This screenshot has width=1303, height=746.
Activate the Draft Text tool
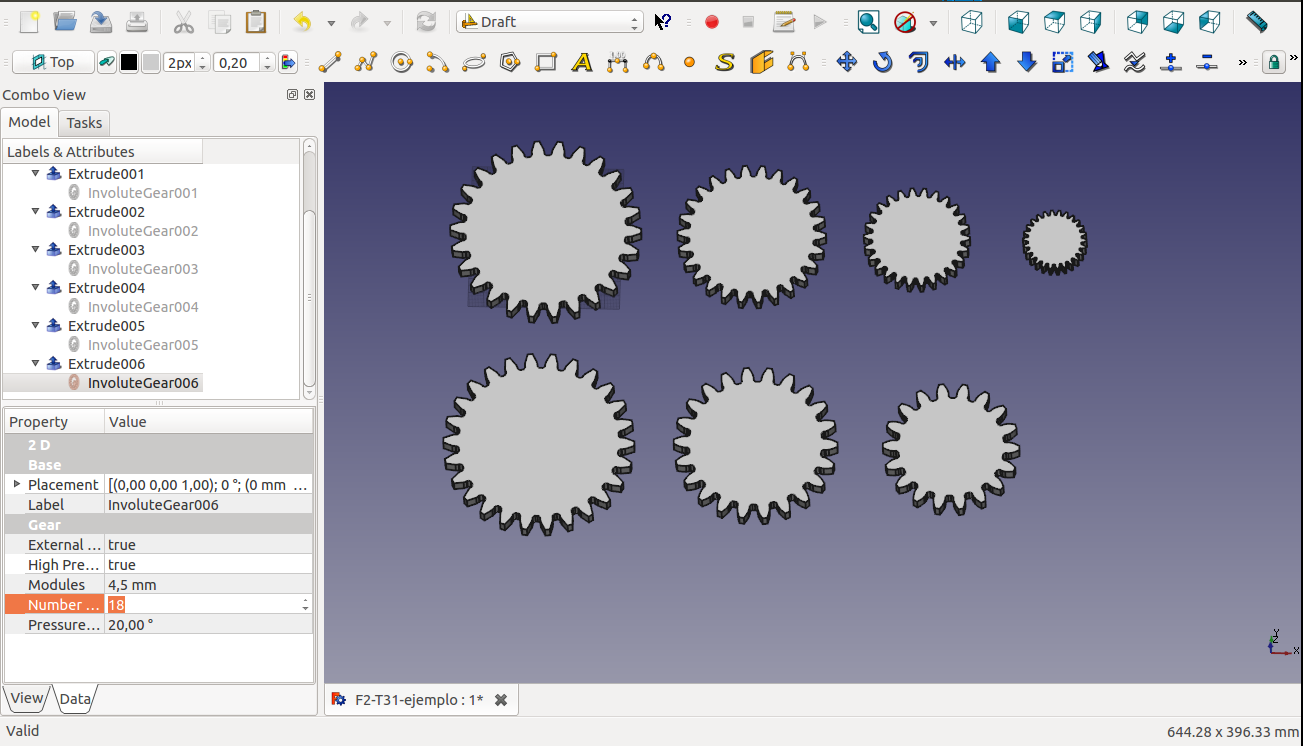click(x=582, y=63)
